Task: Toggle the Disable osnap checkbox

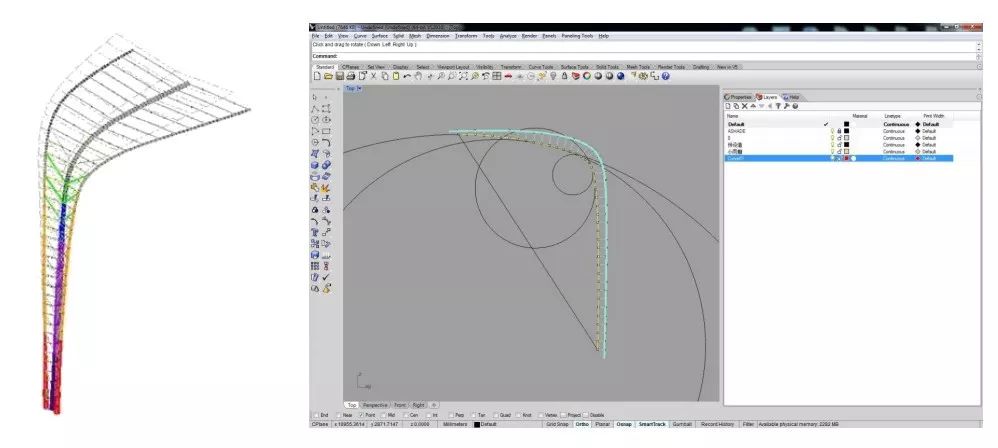Action: point(586,415)
